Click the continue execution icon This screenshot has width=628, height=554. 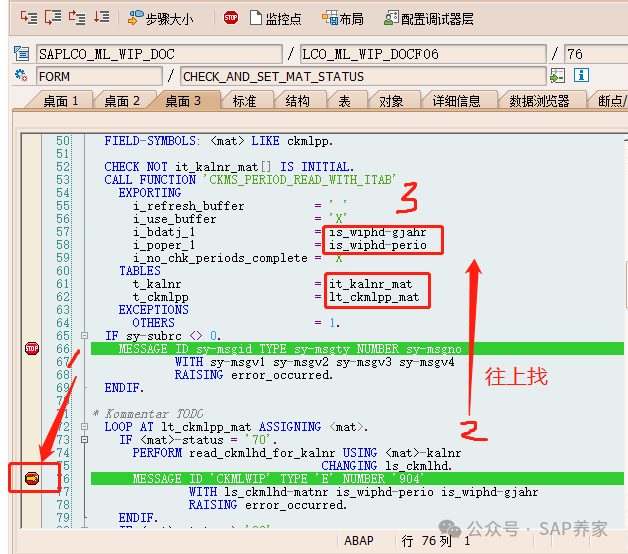point(101,18)
